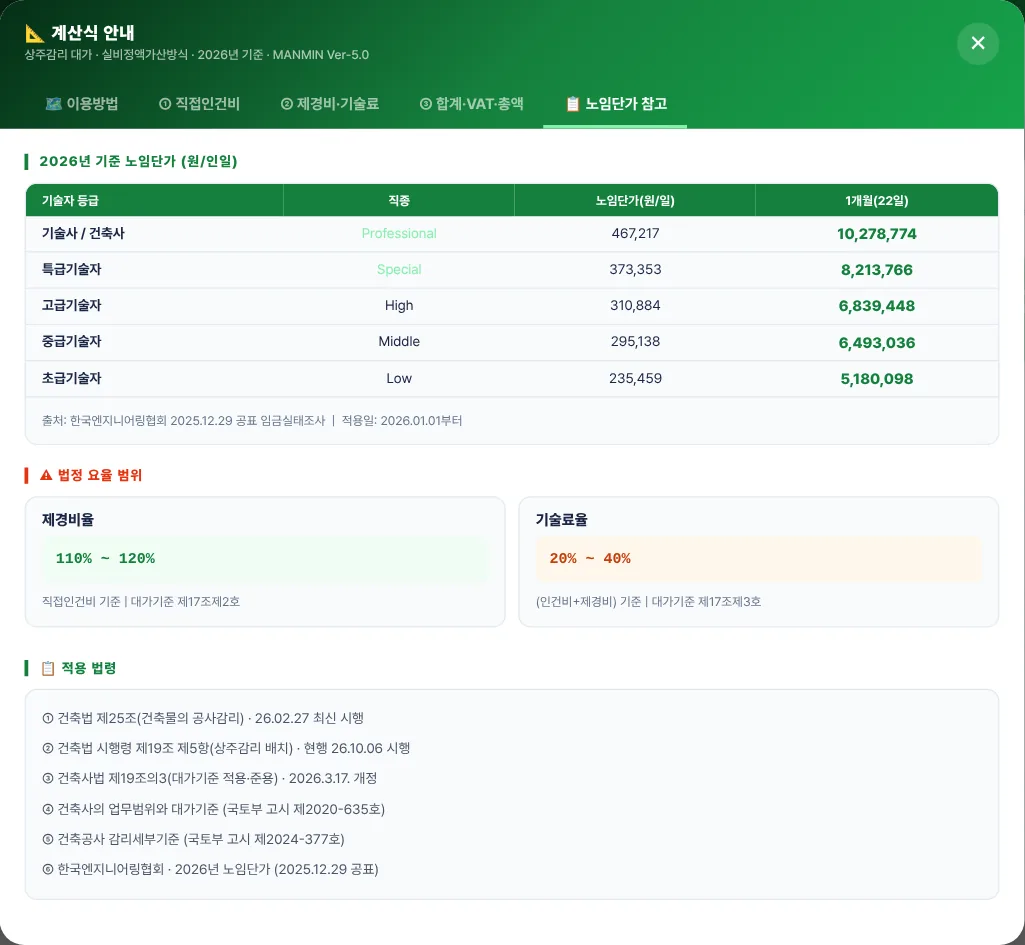Select the 초급기술자 row label
1025x945 pixels.
click(71, 378)
